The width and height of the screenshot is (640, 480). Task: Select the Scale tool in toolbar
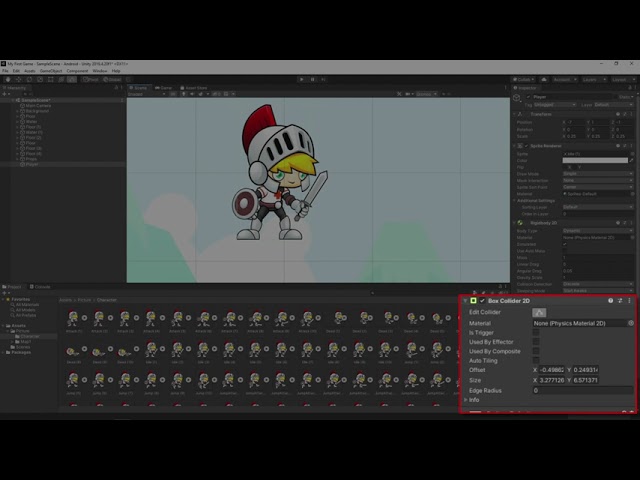coord(40,79)
